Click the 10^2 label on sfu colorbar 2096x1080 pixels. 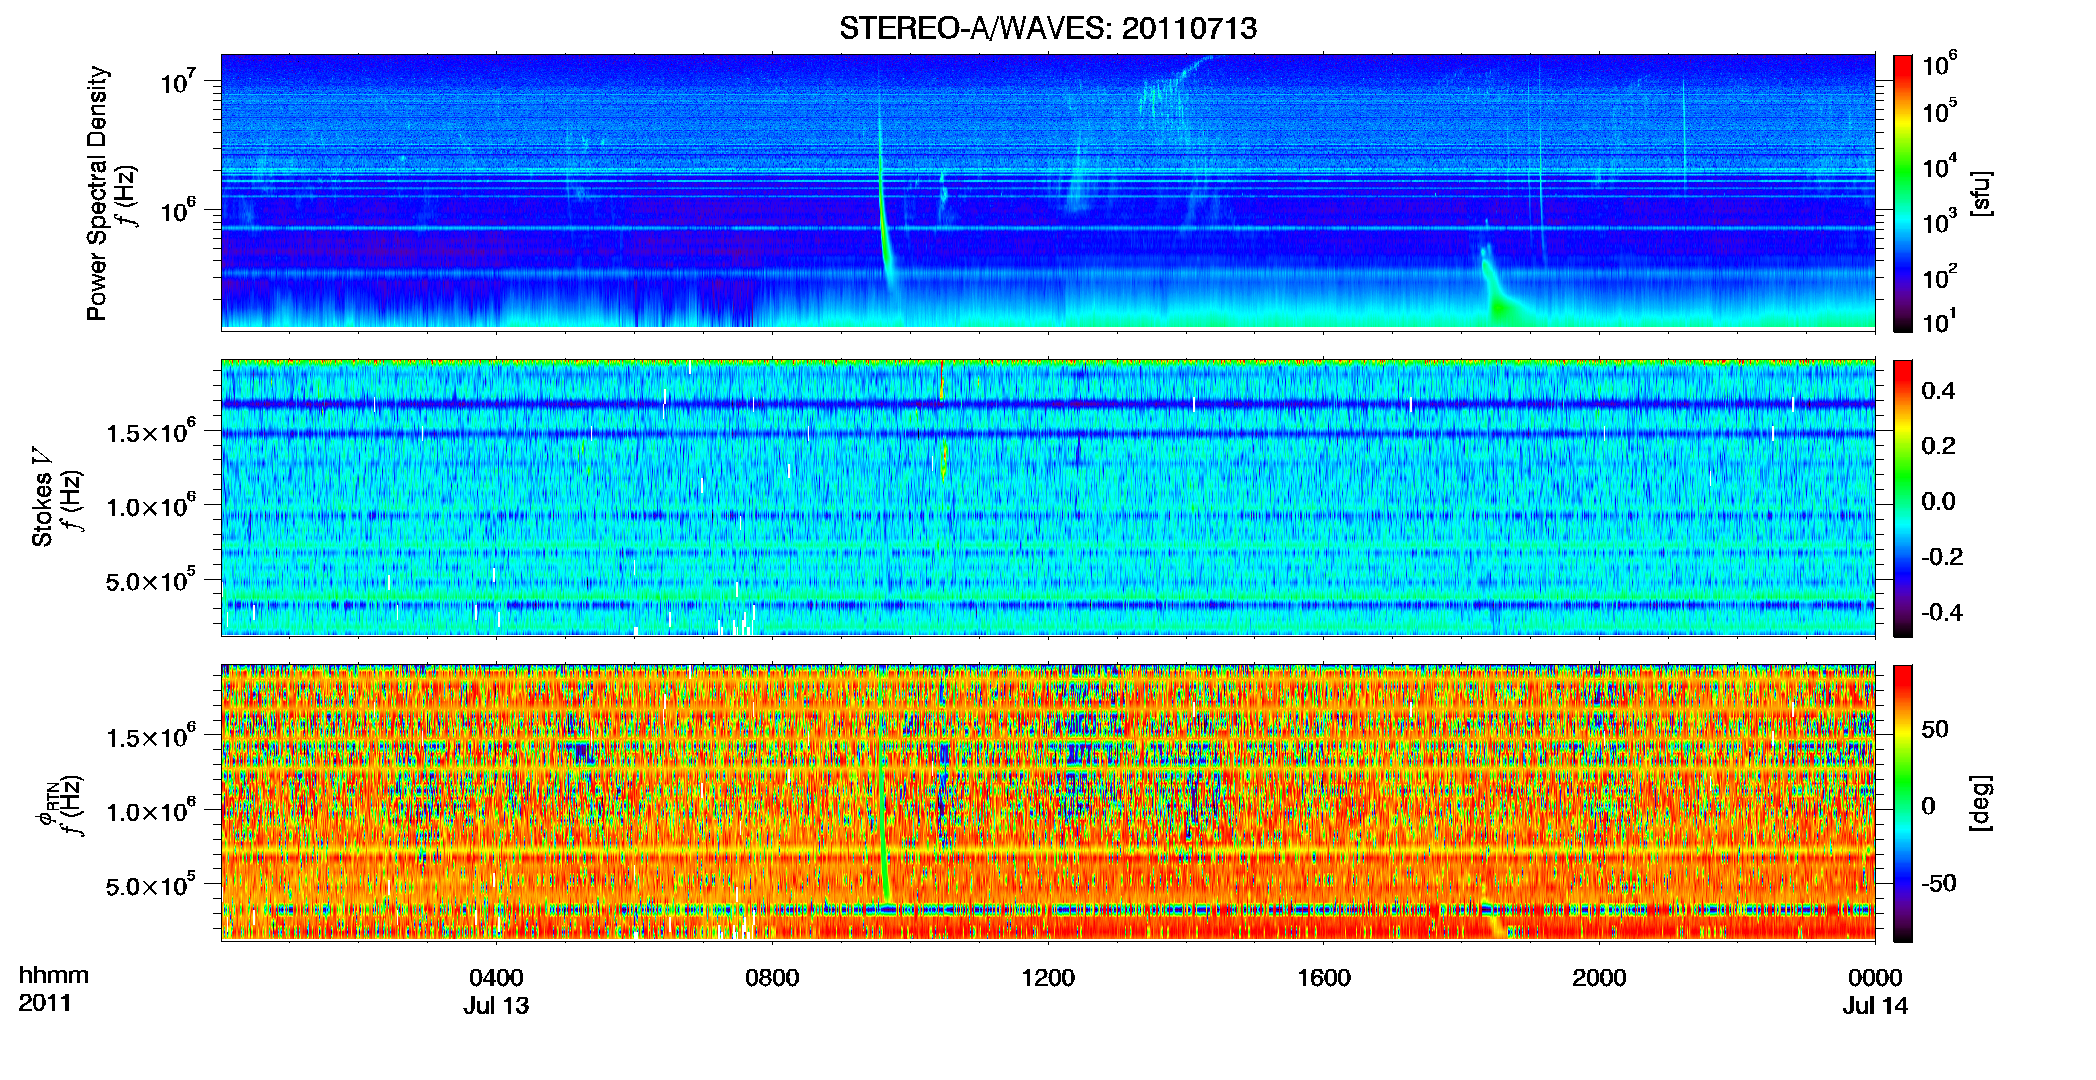coord(1940,276)
